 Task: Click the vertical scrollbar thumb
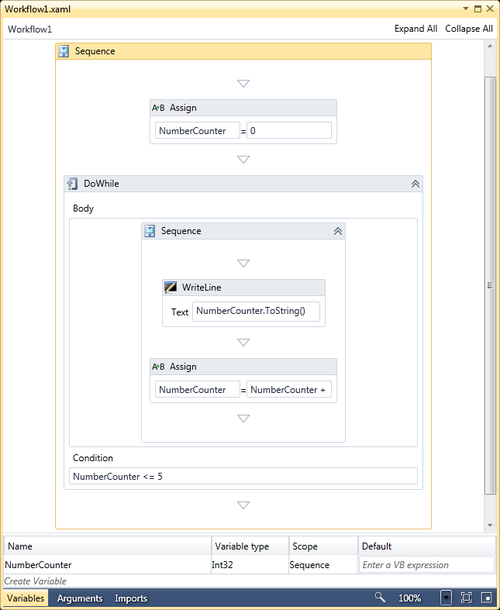pyautogui.click(x=490, y=286)
